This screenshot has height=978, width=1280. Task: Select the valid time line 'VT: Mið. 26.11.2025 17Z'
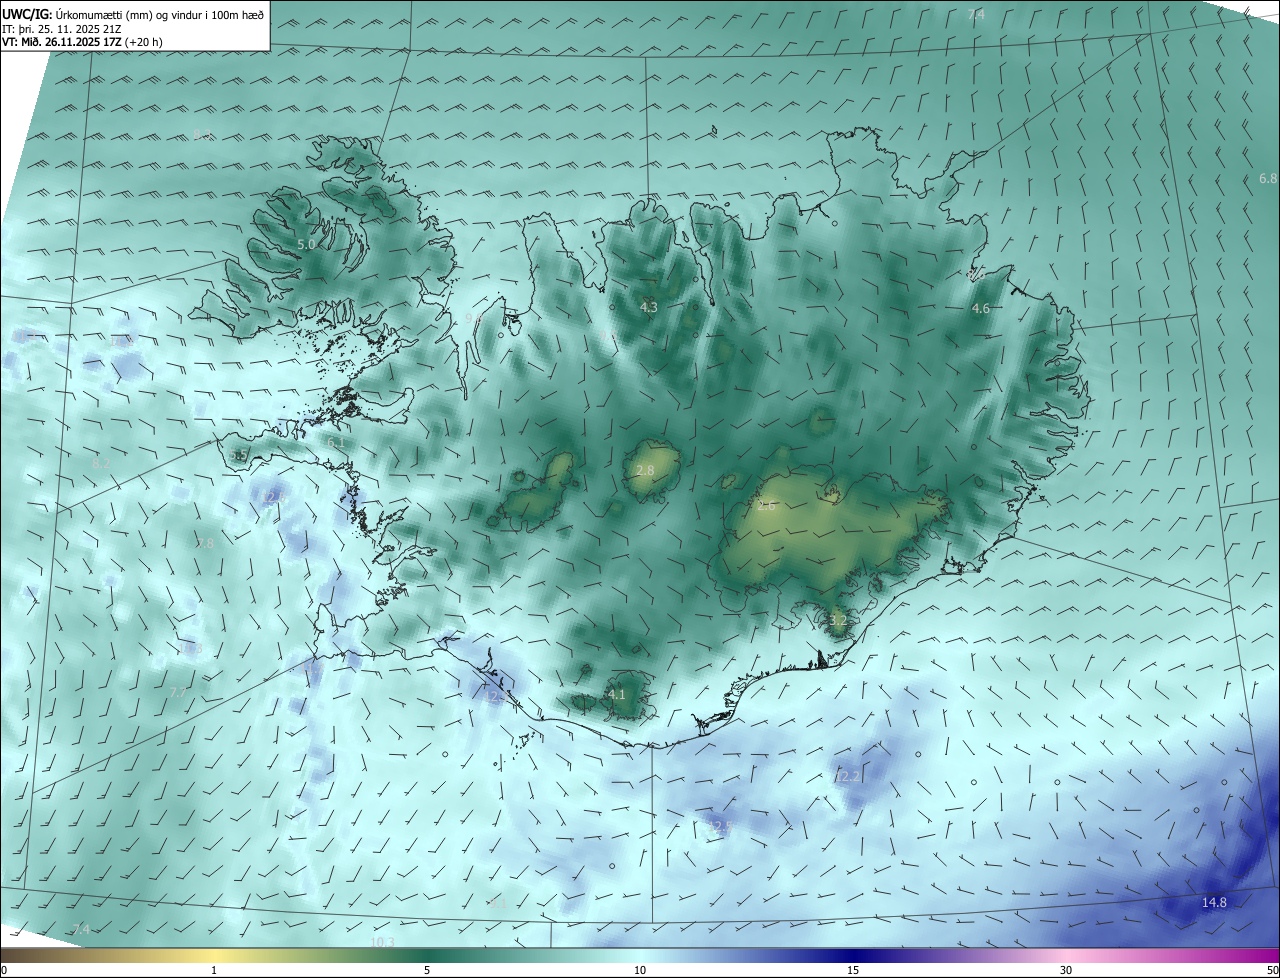pos(61,42)
